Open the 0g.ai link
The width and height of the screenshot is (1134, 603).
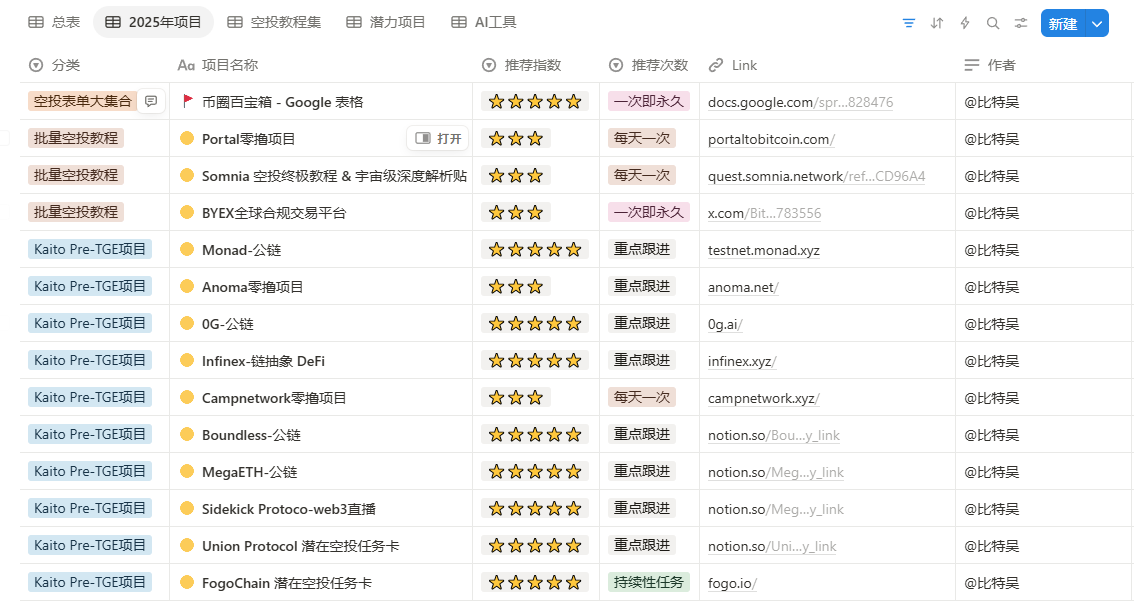pos(725,324)
